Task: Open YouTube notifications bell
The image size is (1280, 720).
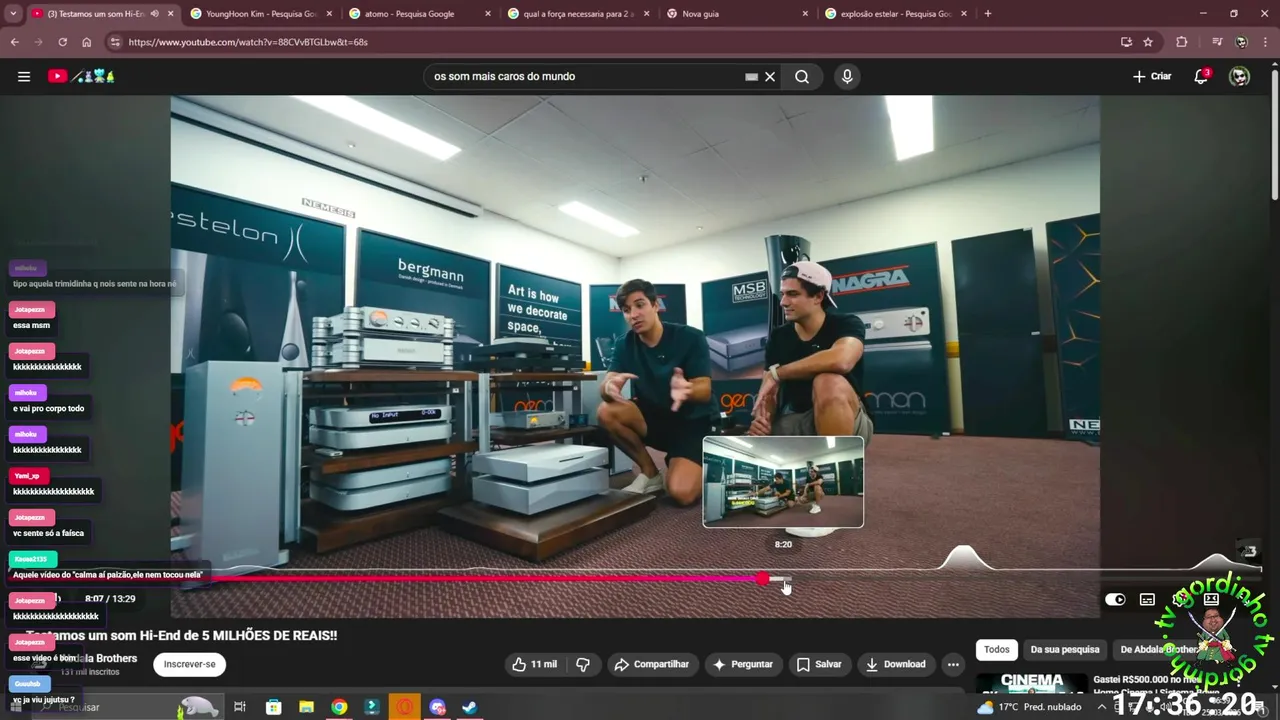Action: pyautogui.click(x=1202, y=76)
